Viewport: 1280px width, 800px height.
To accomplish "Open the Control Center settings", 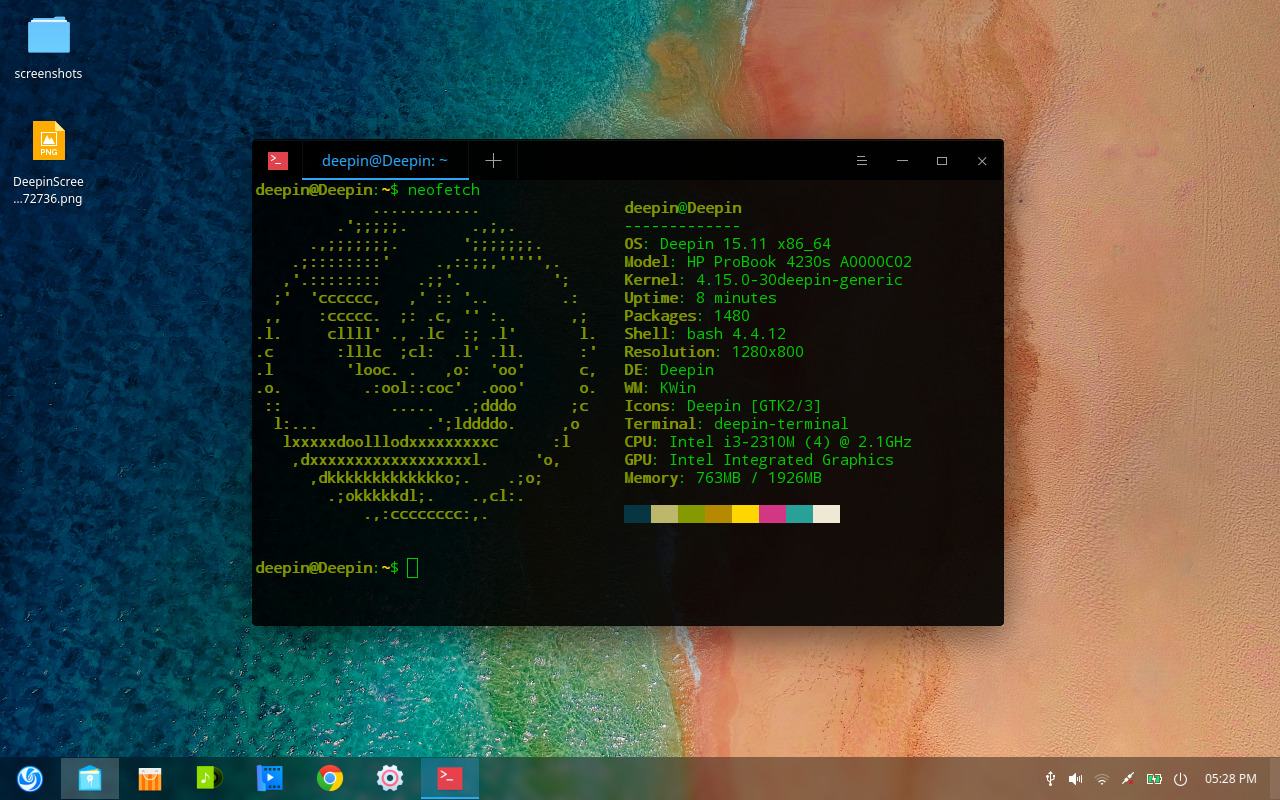I will tap(389, 778).
